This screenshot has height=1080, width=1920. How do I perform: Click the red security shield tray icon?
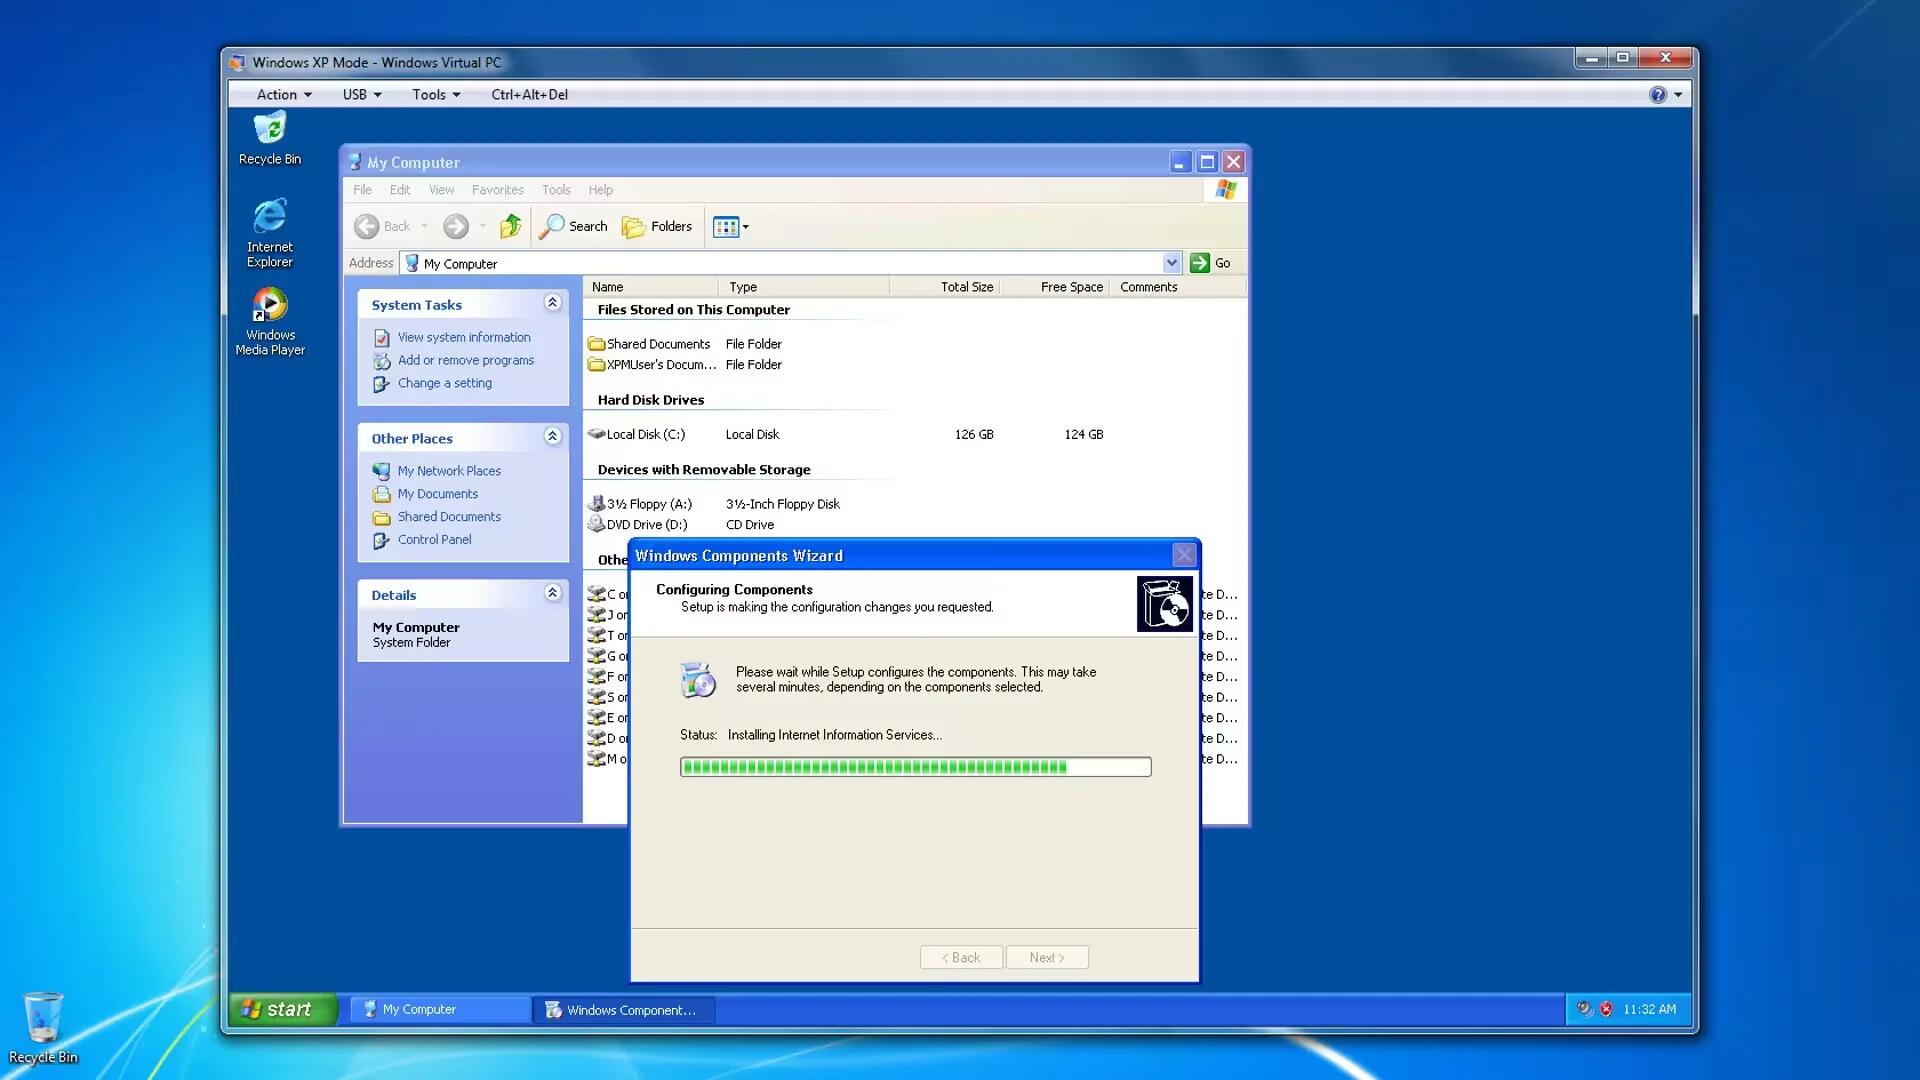(x=1606, y=1009)
